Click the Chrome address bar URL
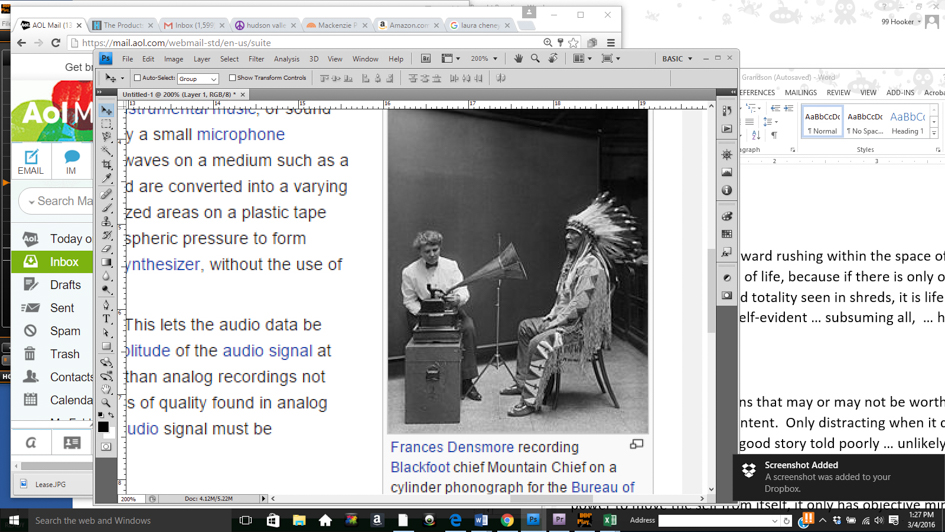Image resolution: width=945 pixels, height=532 pixels. coord(177,43)
